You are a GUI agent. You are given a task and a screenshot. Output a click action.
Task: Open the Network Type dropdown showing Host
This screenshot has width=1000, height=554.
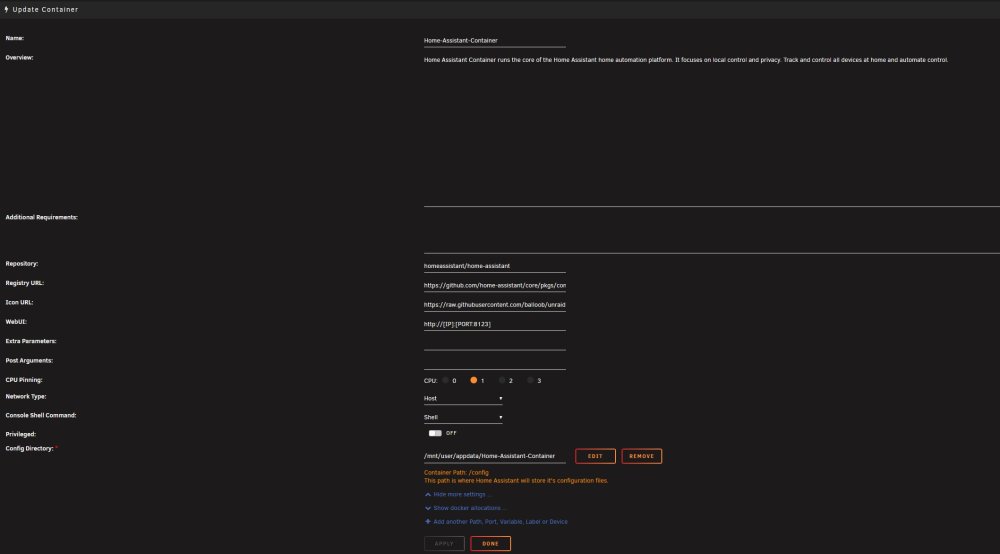(x=463, y=398)
